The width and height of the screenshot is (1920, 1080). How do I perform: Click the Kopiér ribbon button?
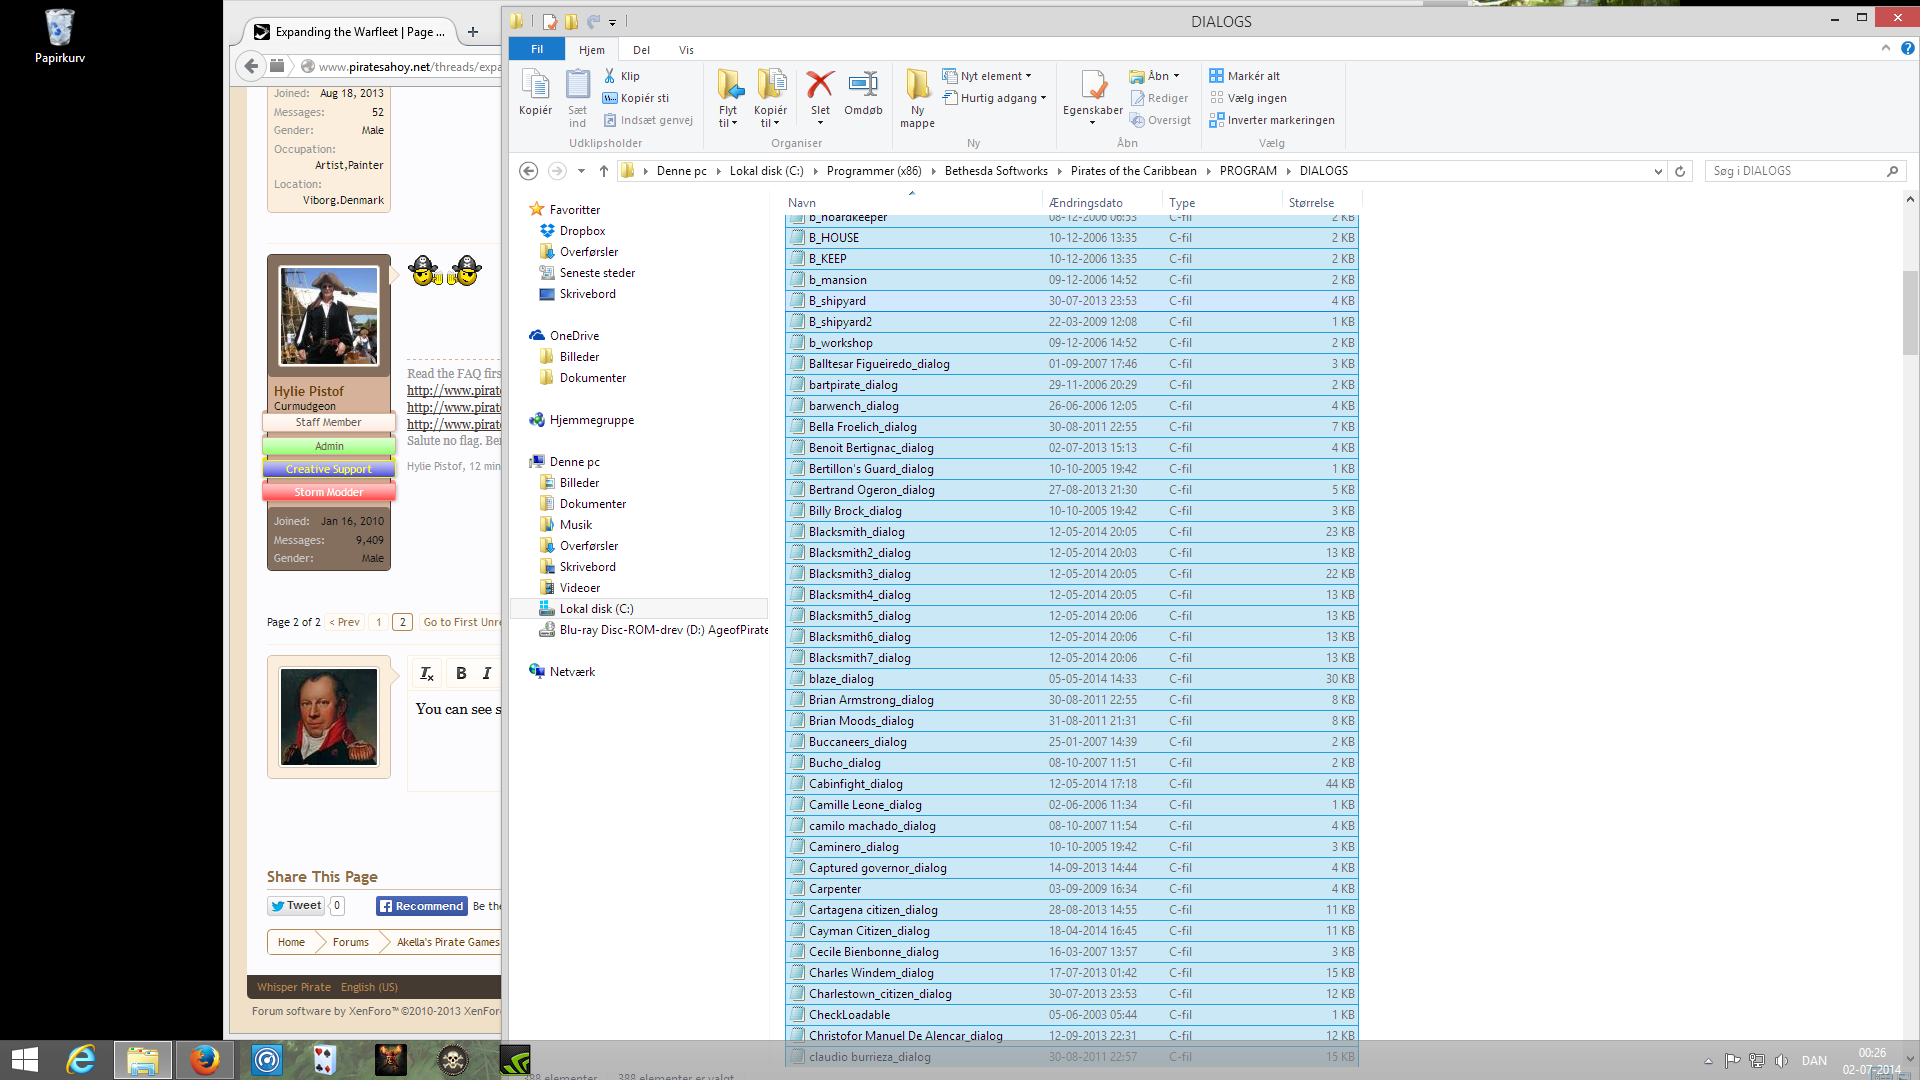pos(535,92)
